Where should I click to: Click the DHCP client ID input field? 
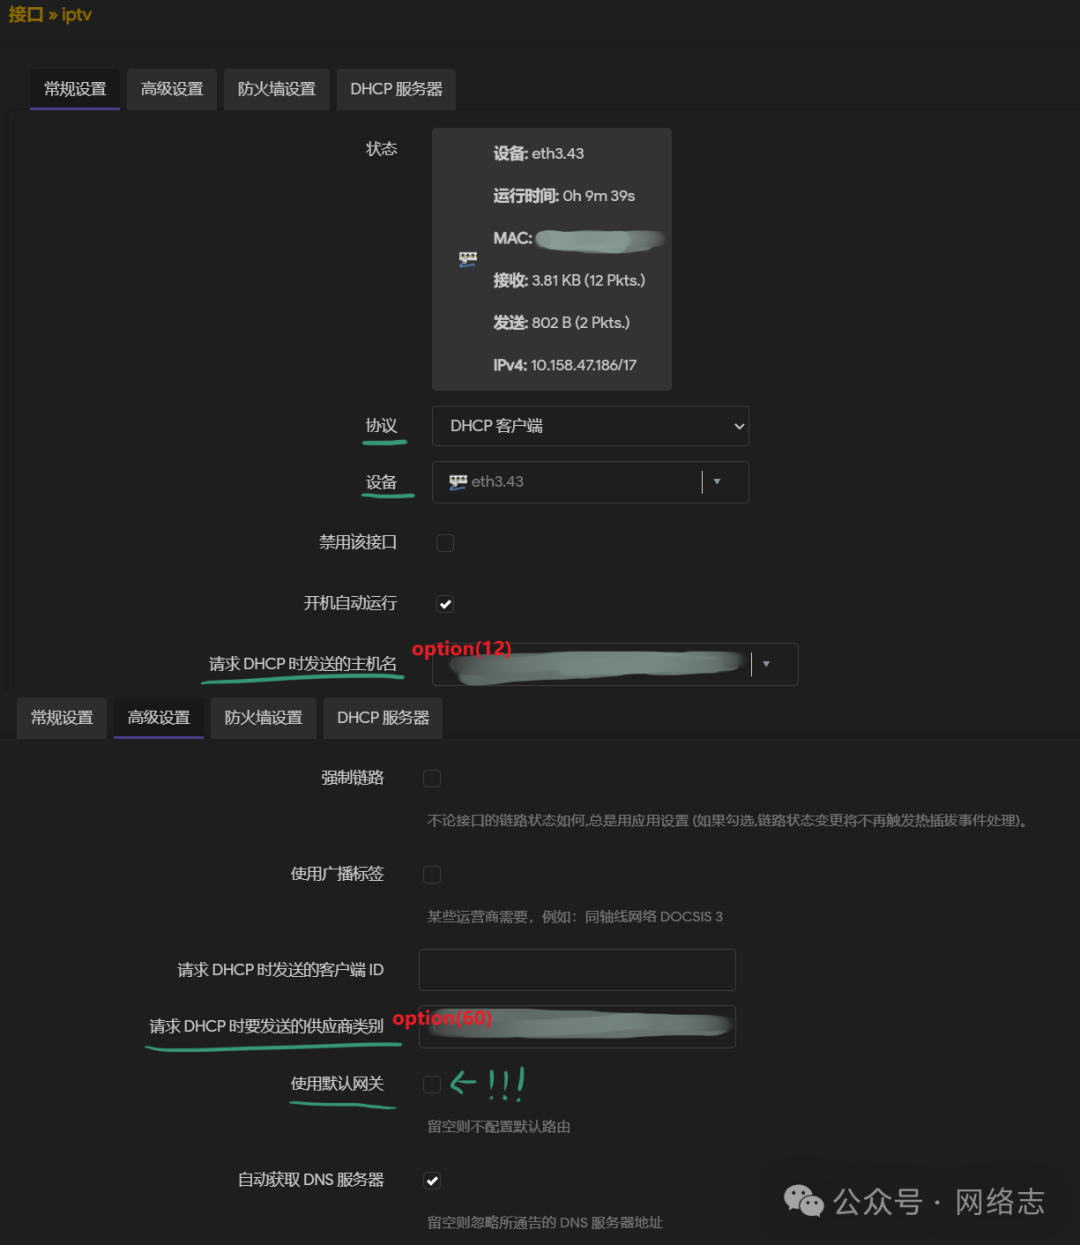pos(577,969)
